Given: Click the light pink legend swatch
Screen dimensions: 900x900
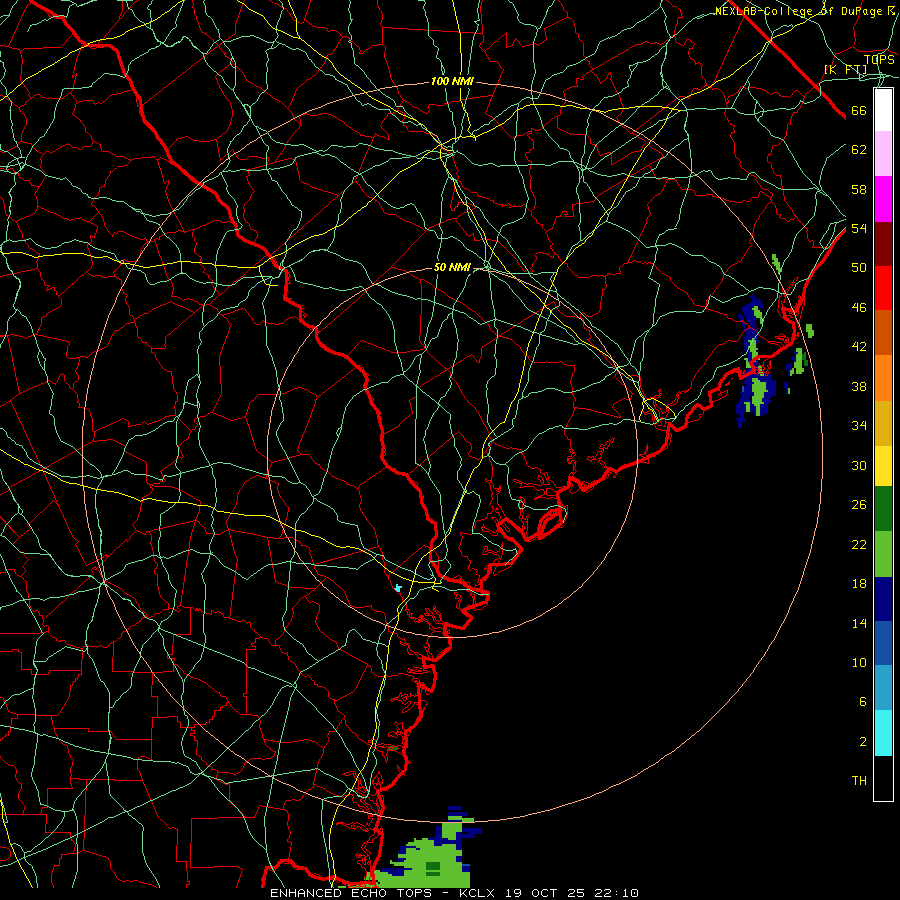Looking at the screenshot, I should (883, 153).
